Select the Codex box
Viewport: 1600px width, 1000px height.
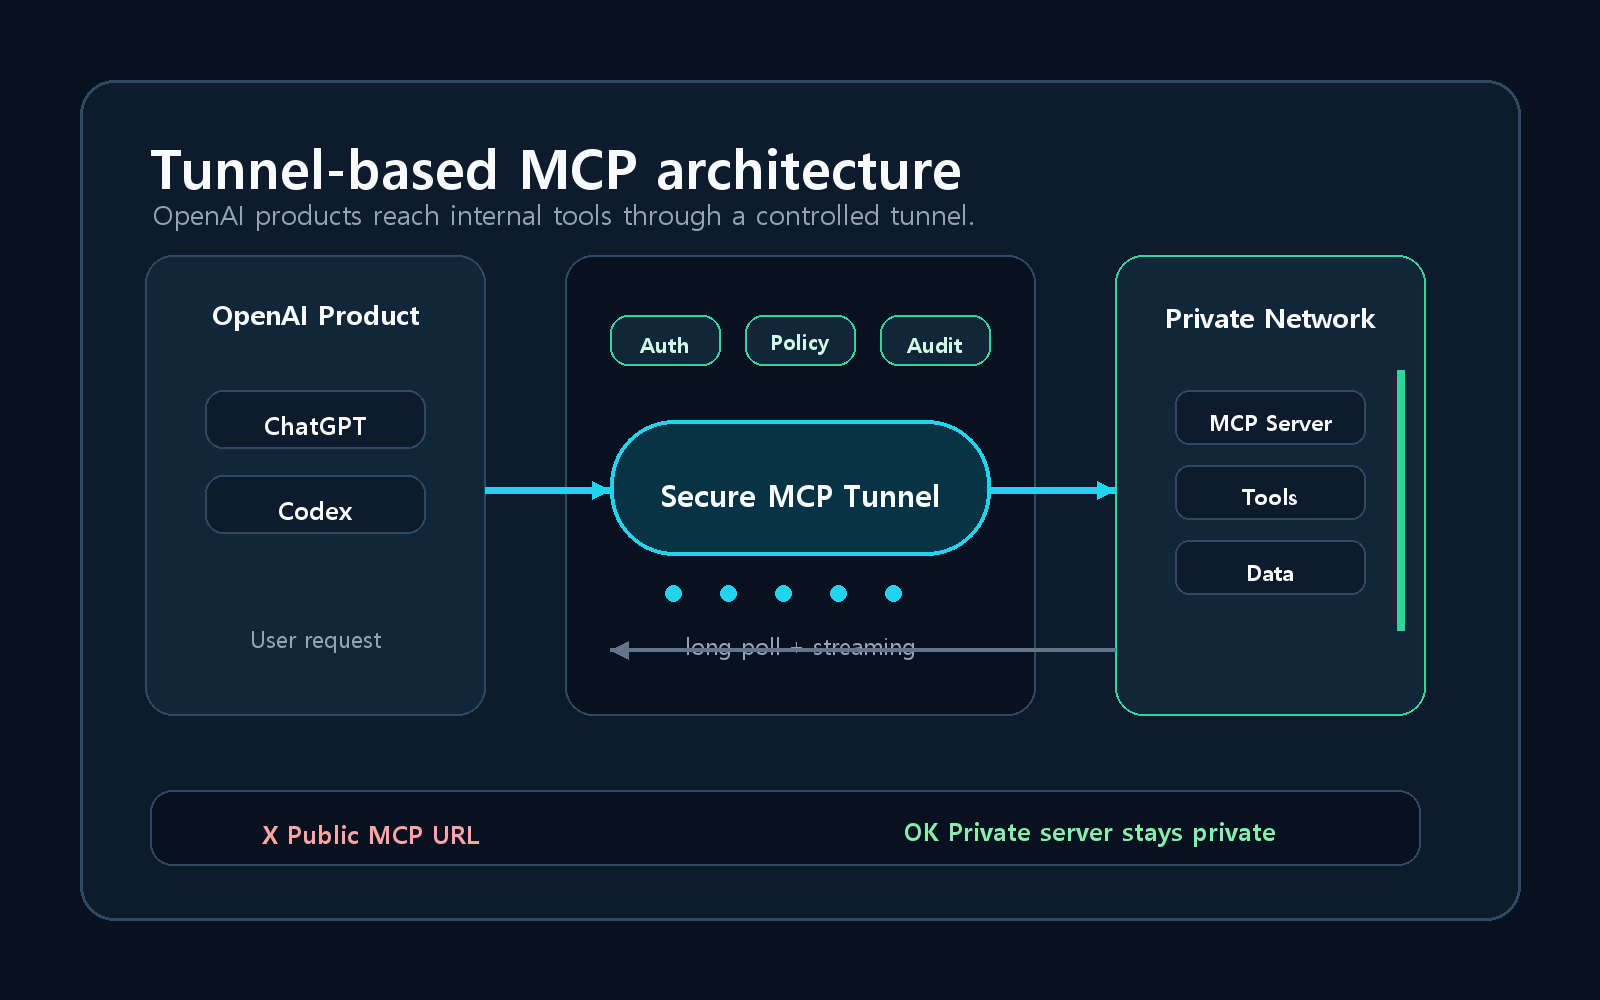point(315,505)
